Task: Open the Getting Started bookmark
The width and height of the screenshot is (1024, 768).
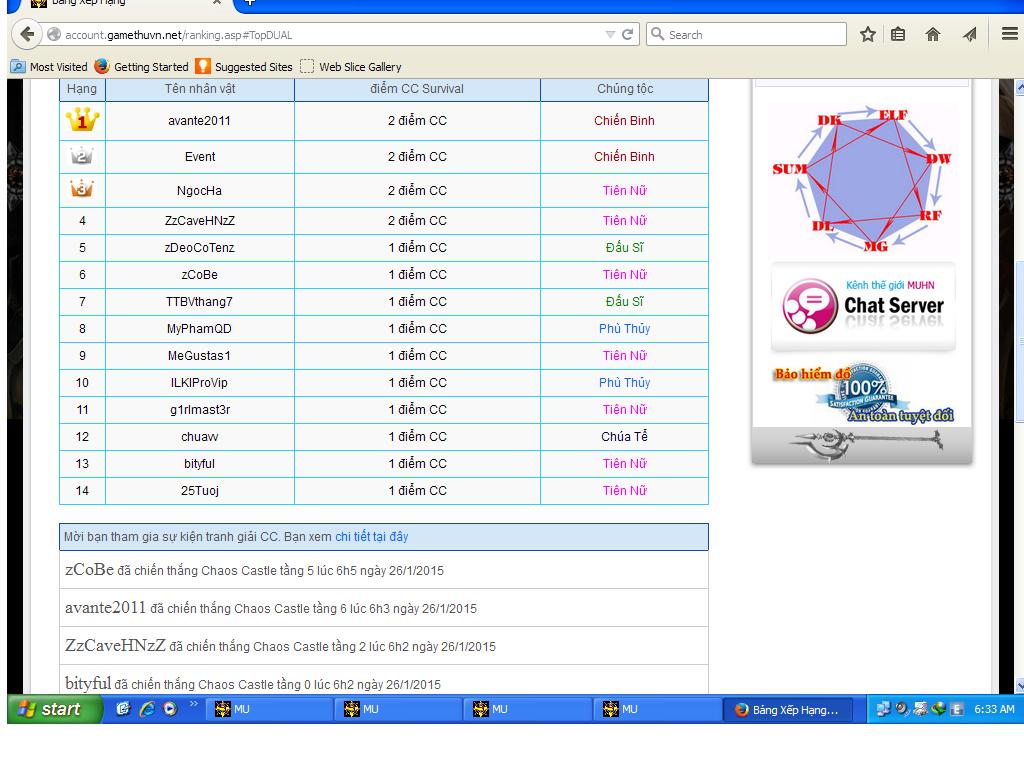Action: pos(142,67)
